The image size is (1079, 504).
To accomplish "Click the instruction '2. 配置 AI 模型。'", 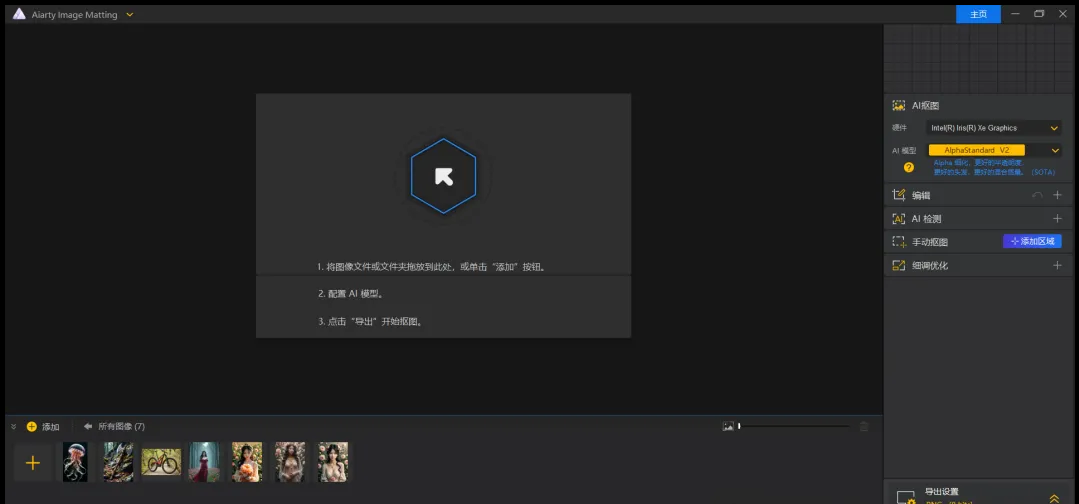I will [351, 294].
